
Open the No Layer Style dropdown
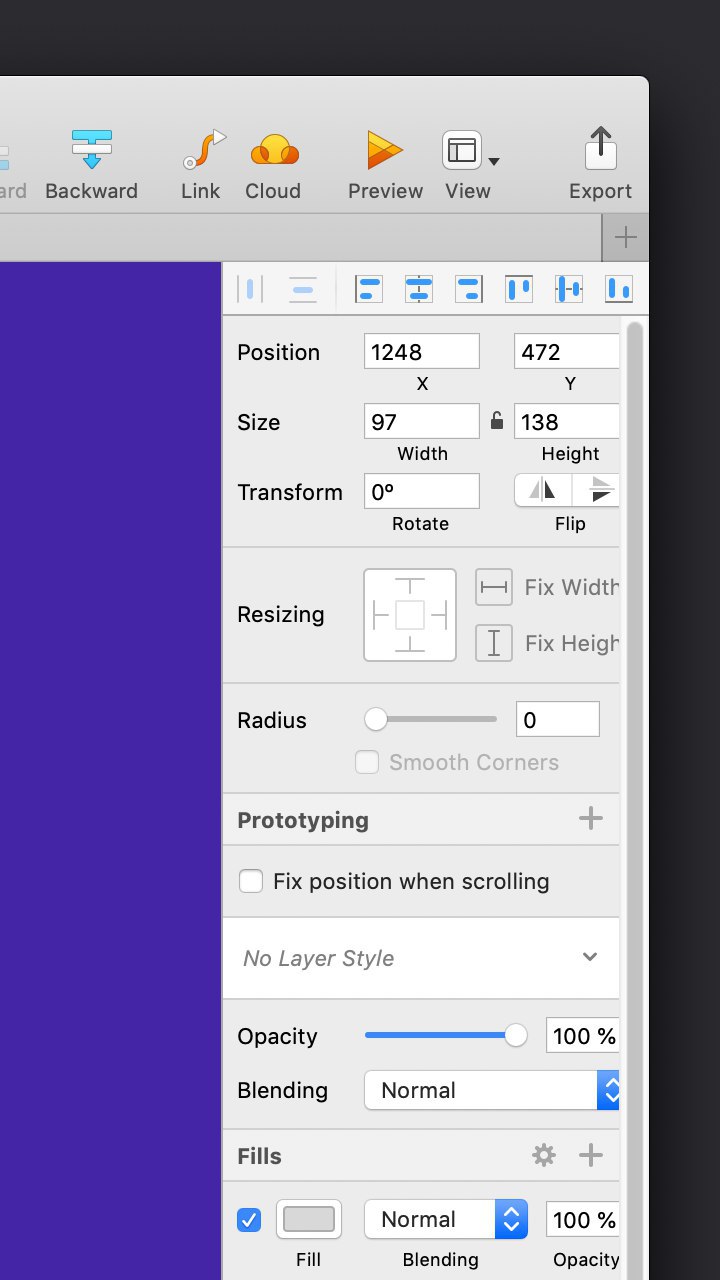[x=421, y=958]
